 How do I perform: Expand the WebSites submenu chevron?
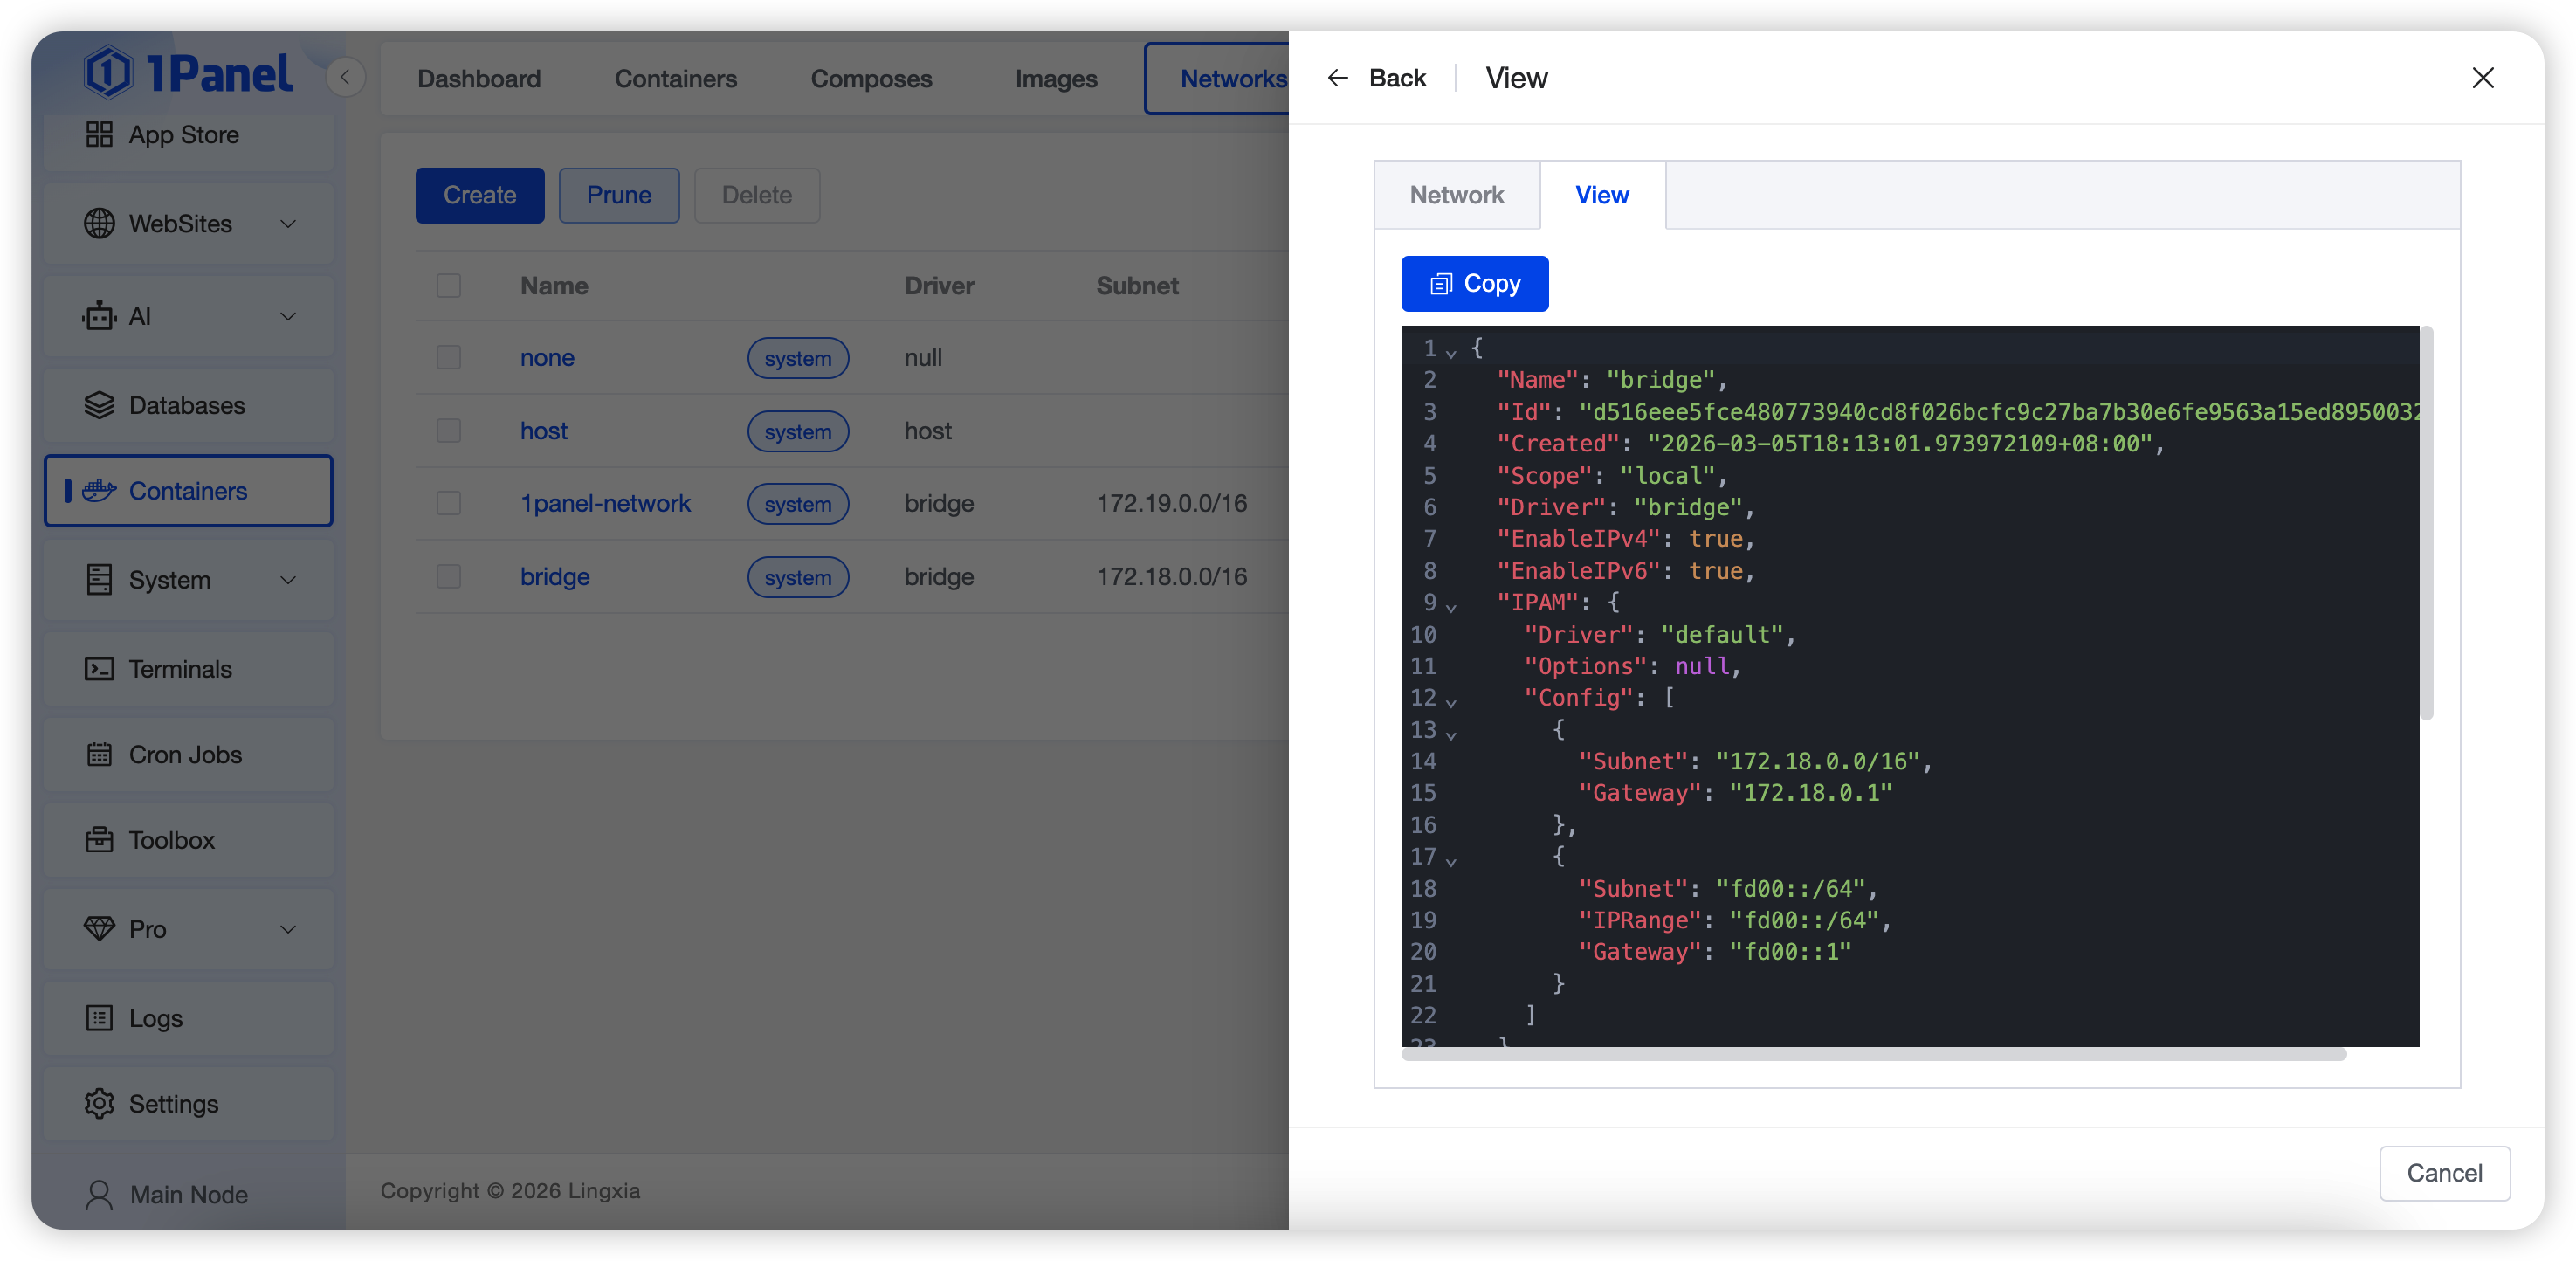(288, 224)
